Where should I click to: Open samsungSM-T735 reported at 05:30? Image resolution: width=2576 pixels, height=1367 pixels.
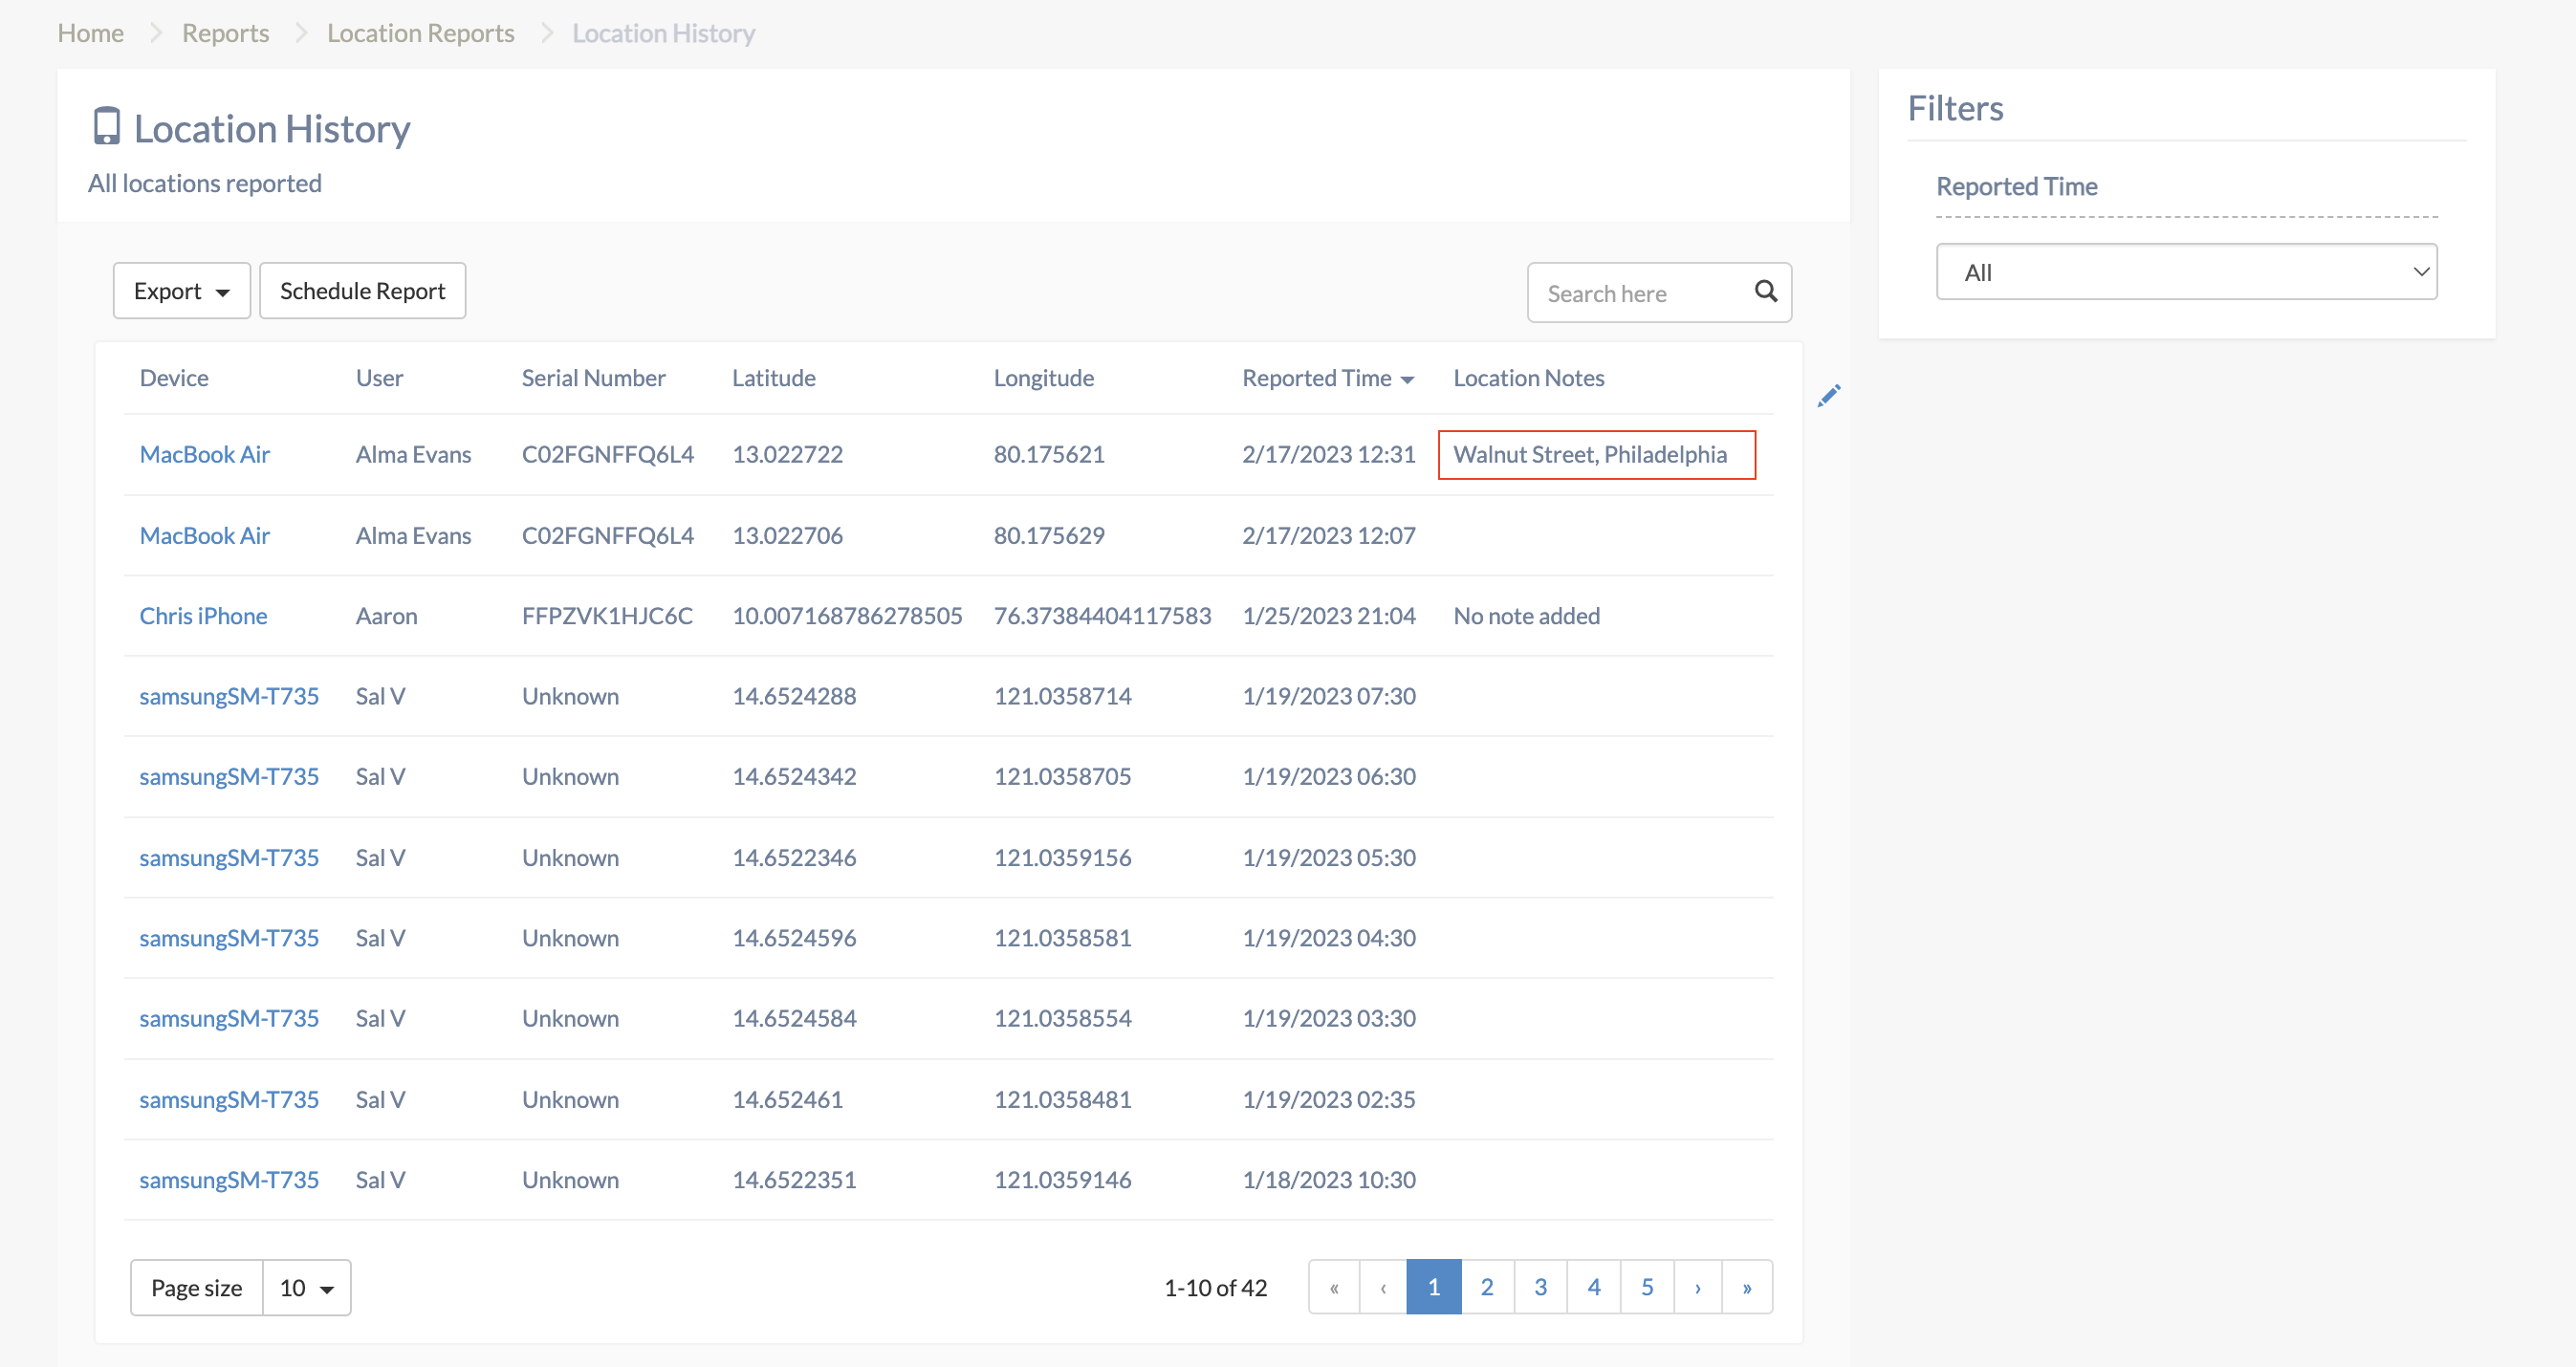229,857
